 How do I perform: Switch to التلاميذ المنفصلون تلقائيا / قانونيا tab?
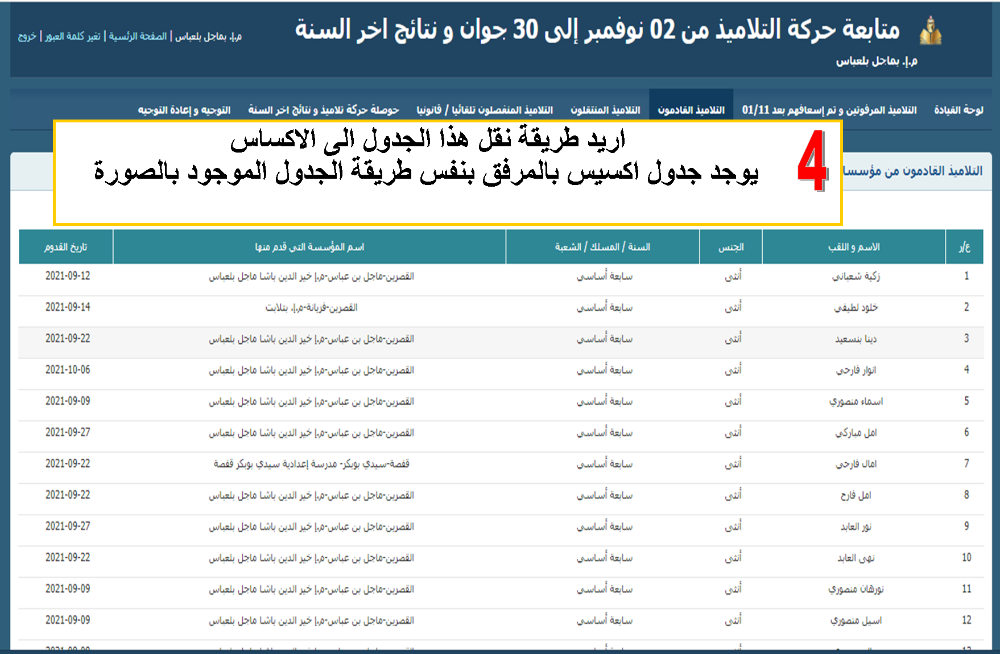(485, 110)
